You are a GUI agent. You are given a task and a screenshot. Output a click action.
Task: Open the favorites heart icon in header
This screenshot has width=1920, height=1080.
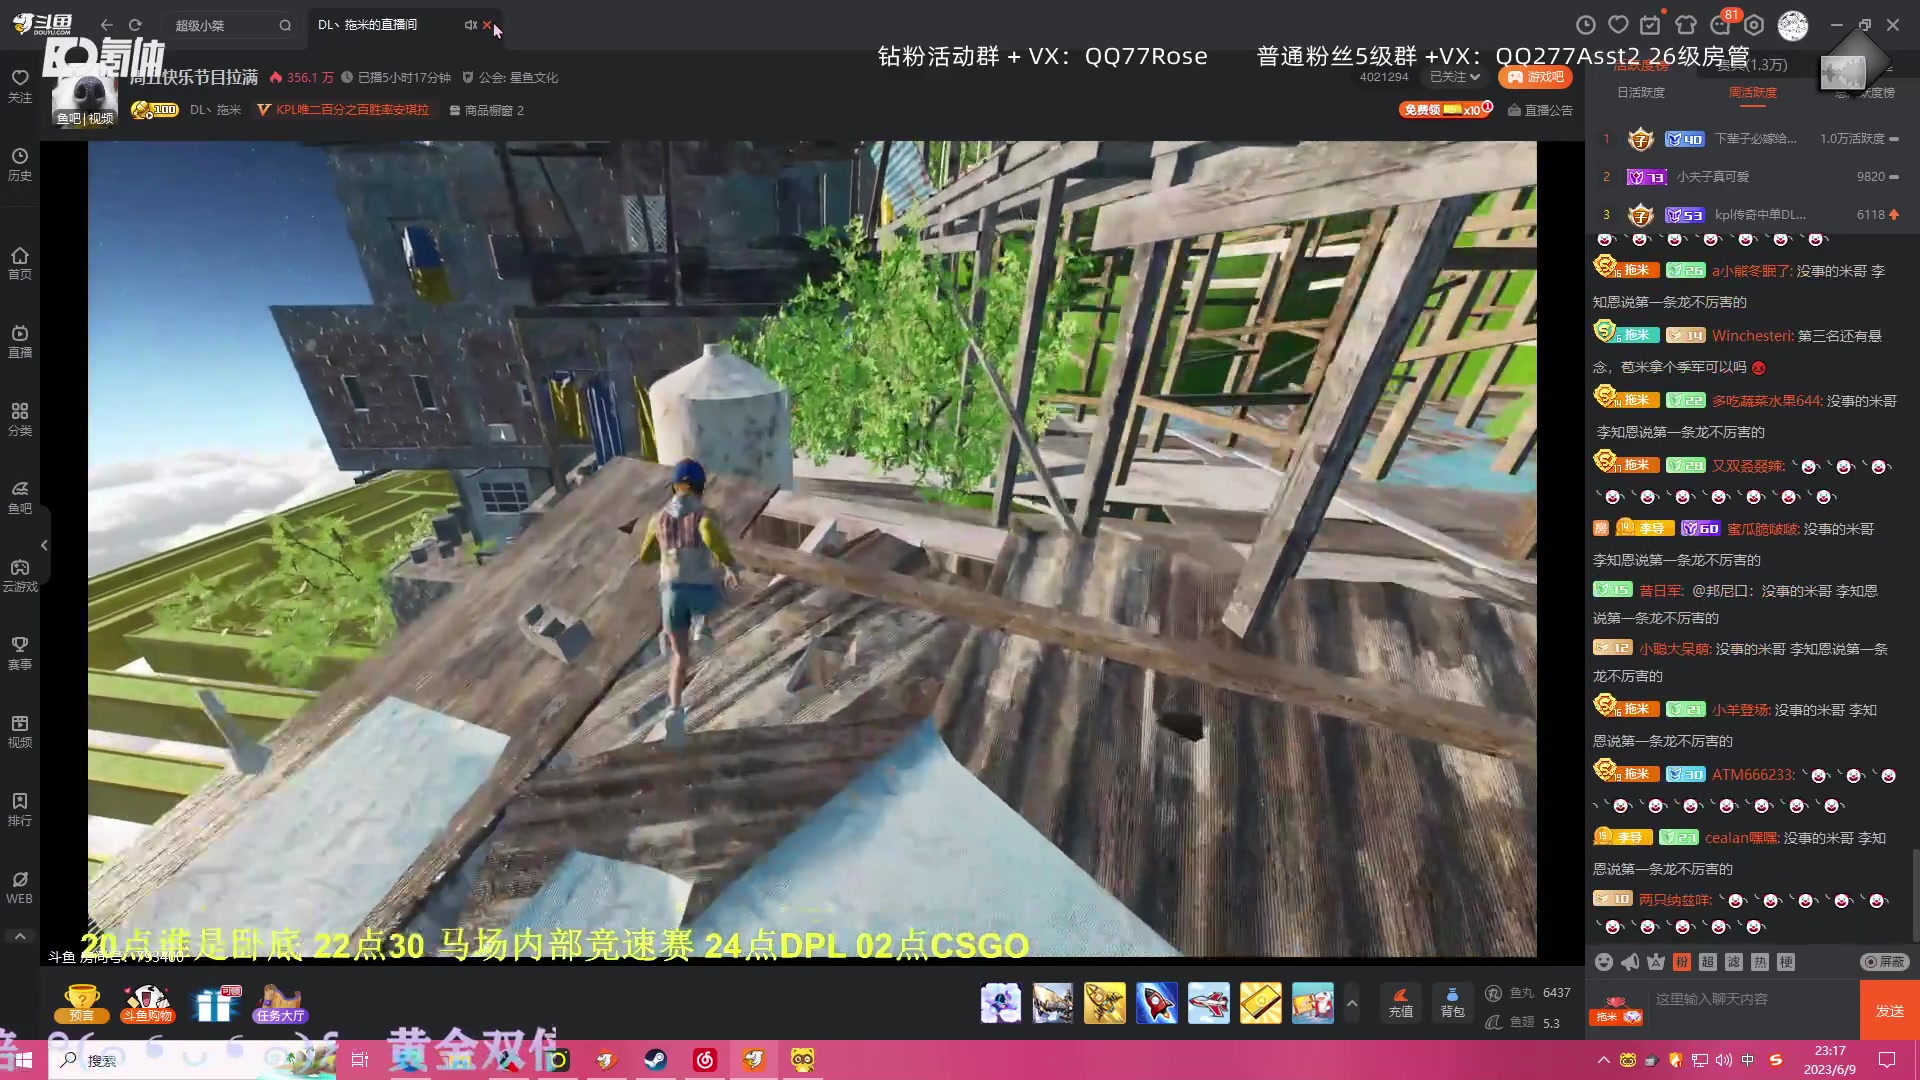click(x=1618, y=25)
